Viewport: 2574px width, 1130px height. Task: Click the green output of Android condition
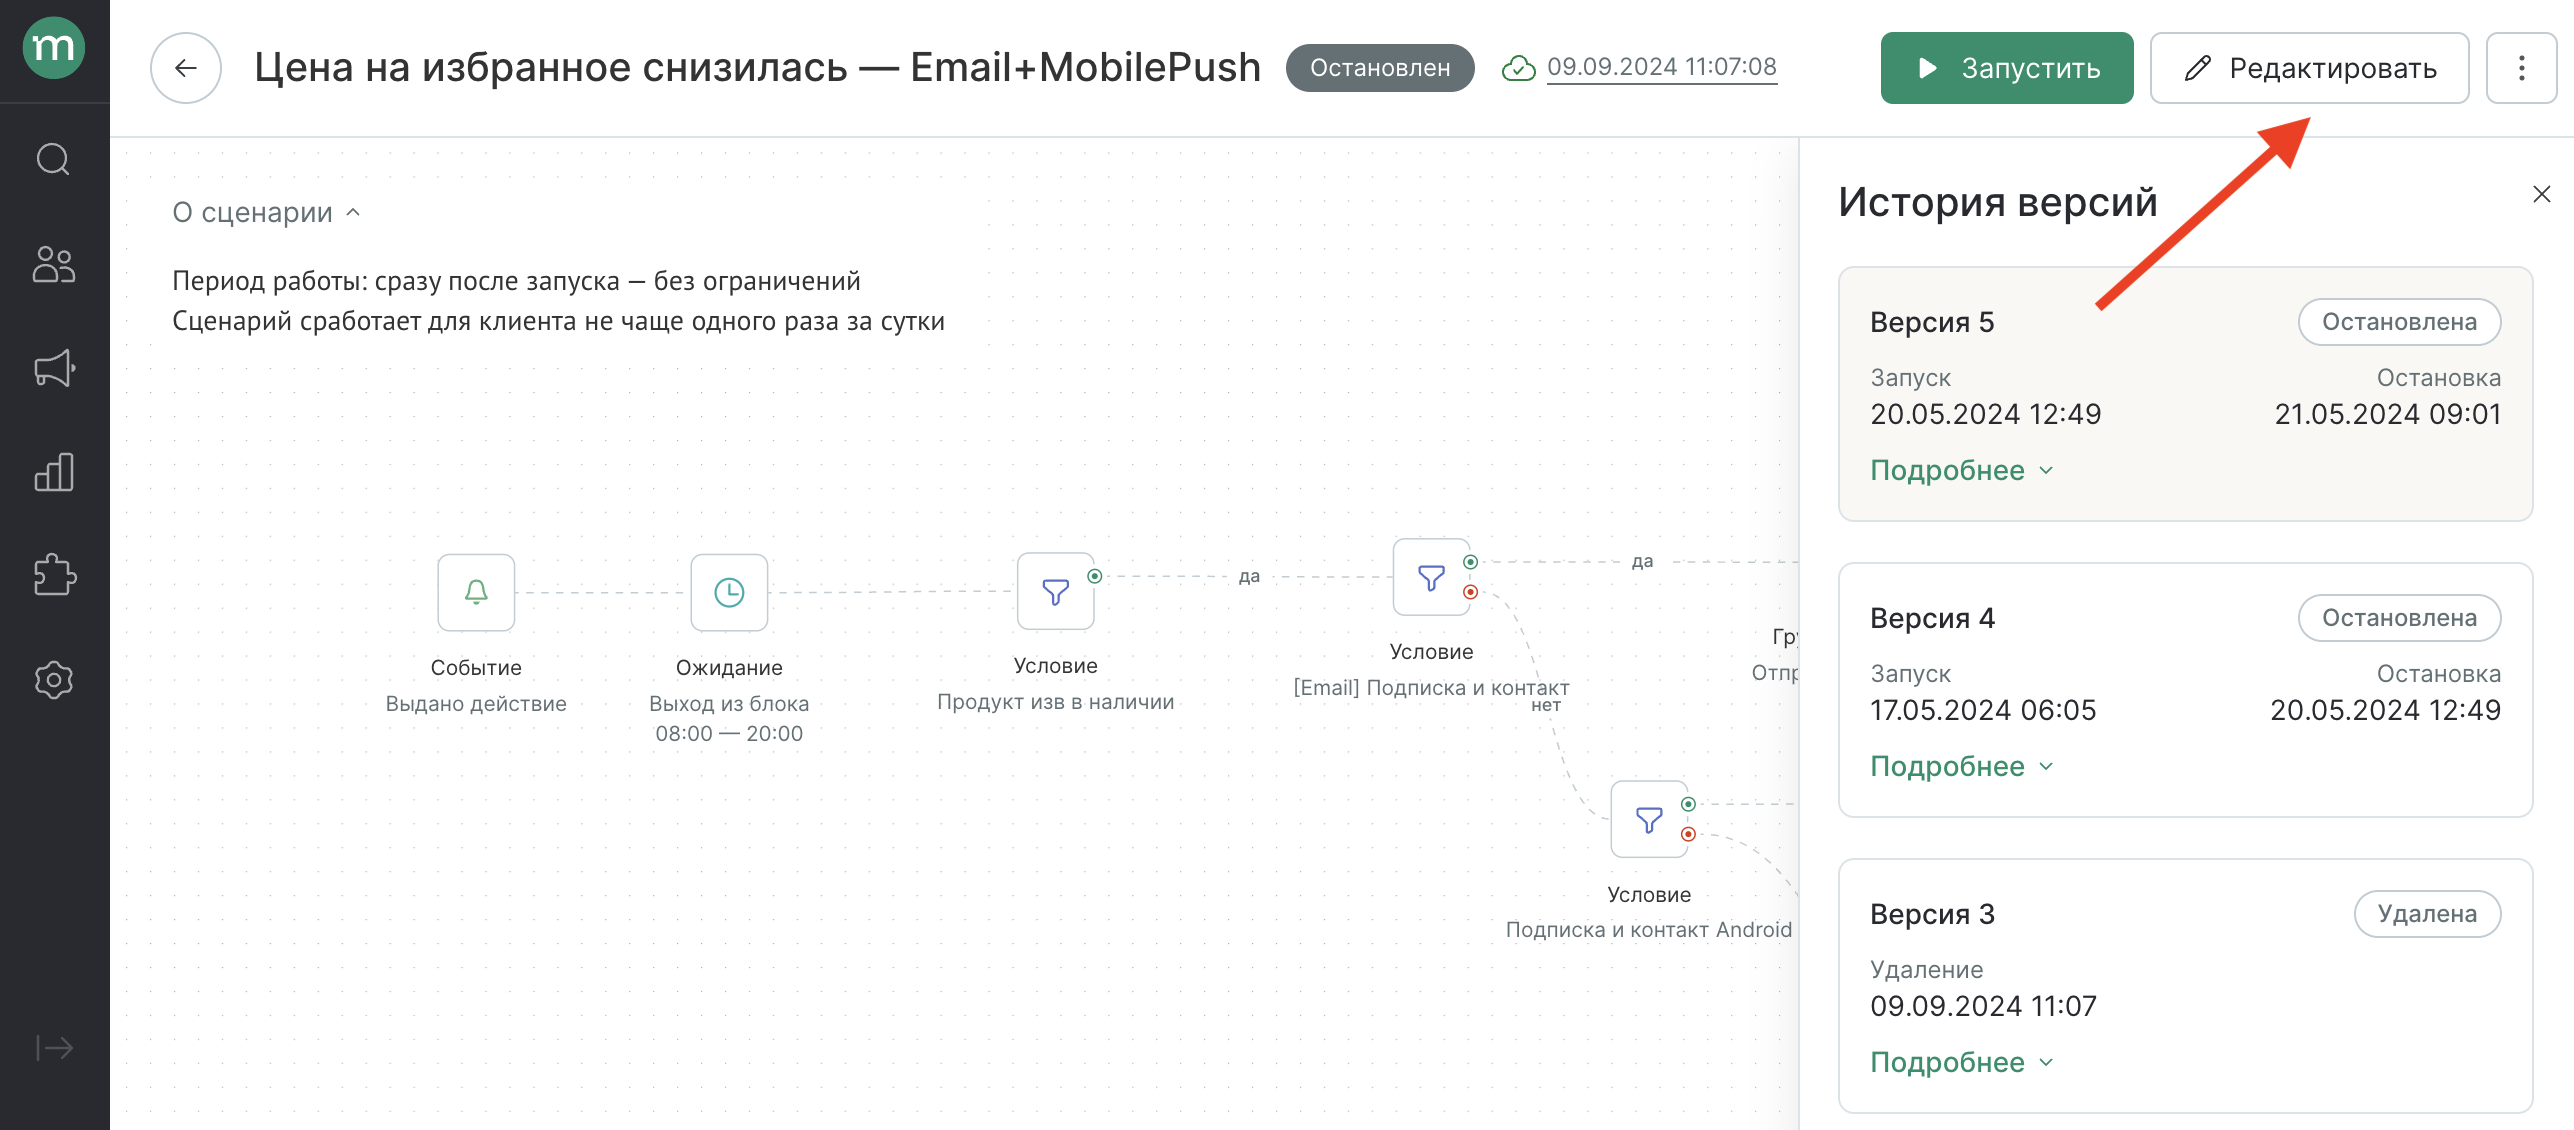[x=1688, y=804]
